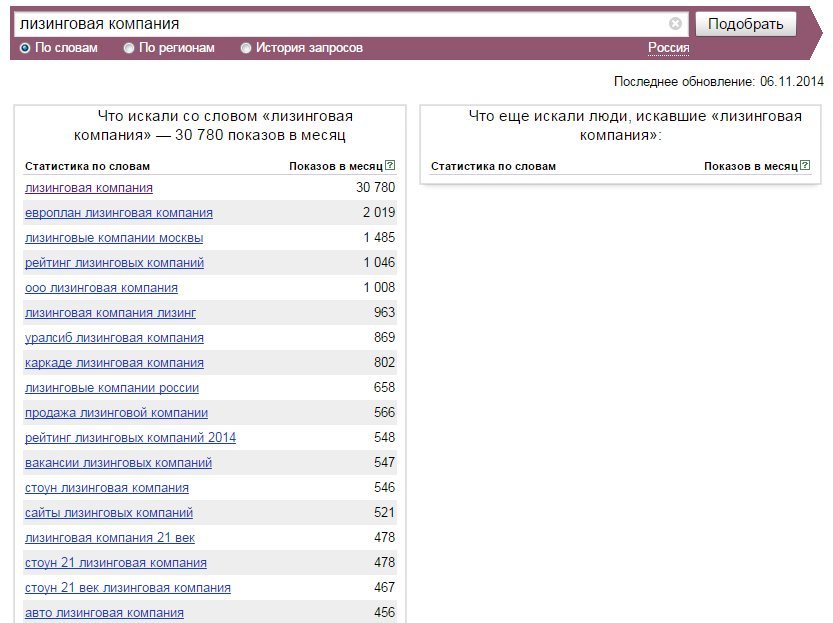Open ооо лизинговая компания link
The height and width of the screenshot is (623, 833).
101,287
